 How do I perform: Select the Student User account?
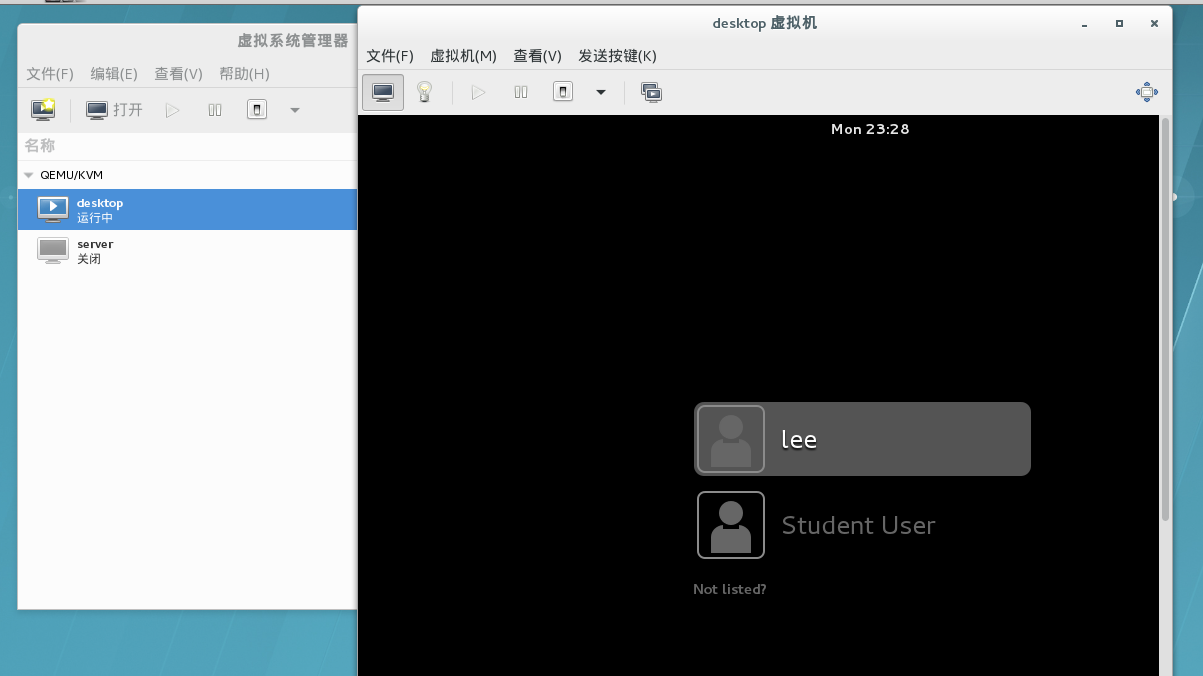point(862,525)
